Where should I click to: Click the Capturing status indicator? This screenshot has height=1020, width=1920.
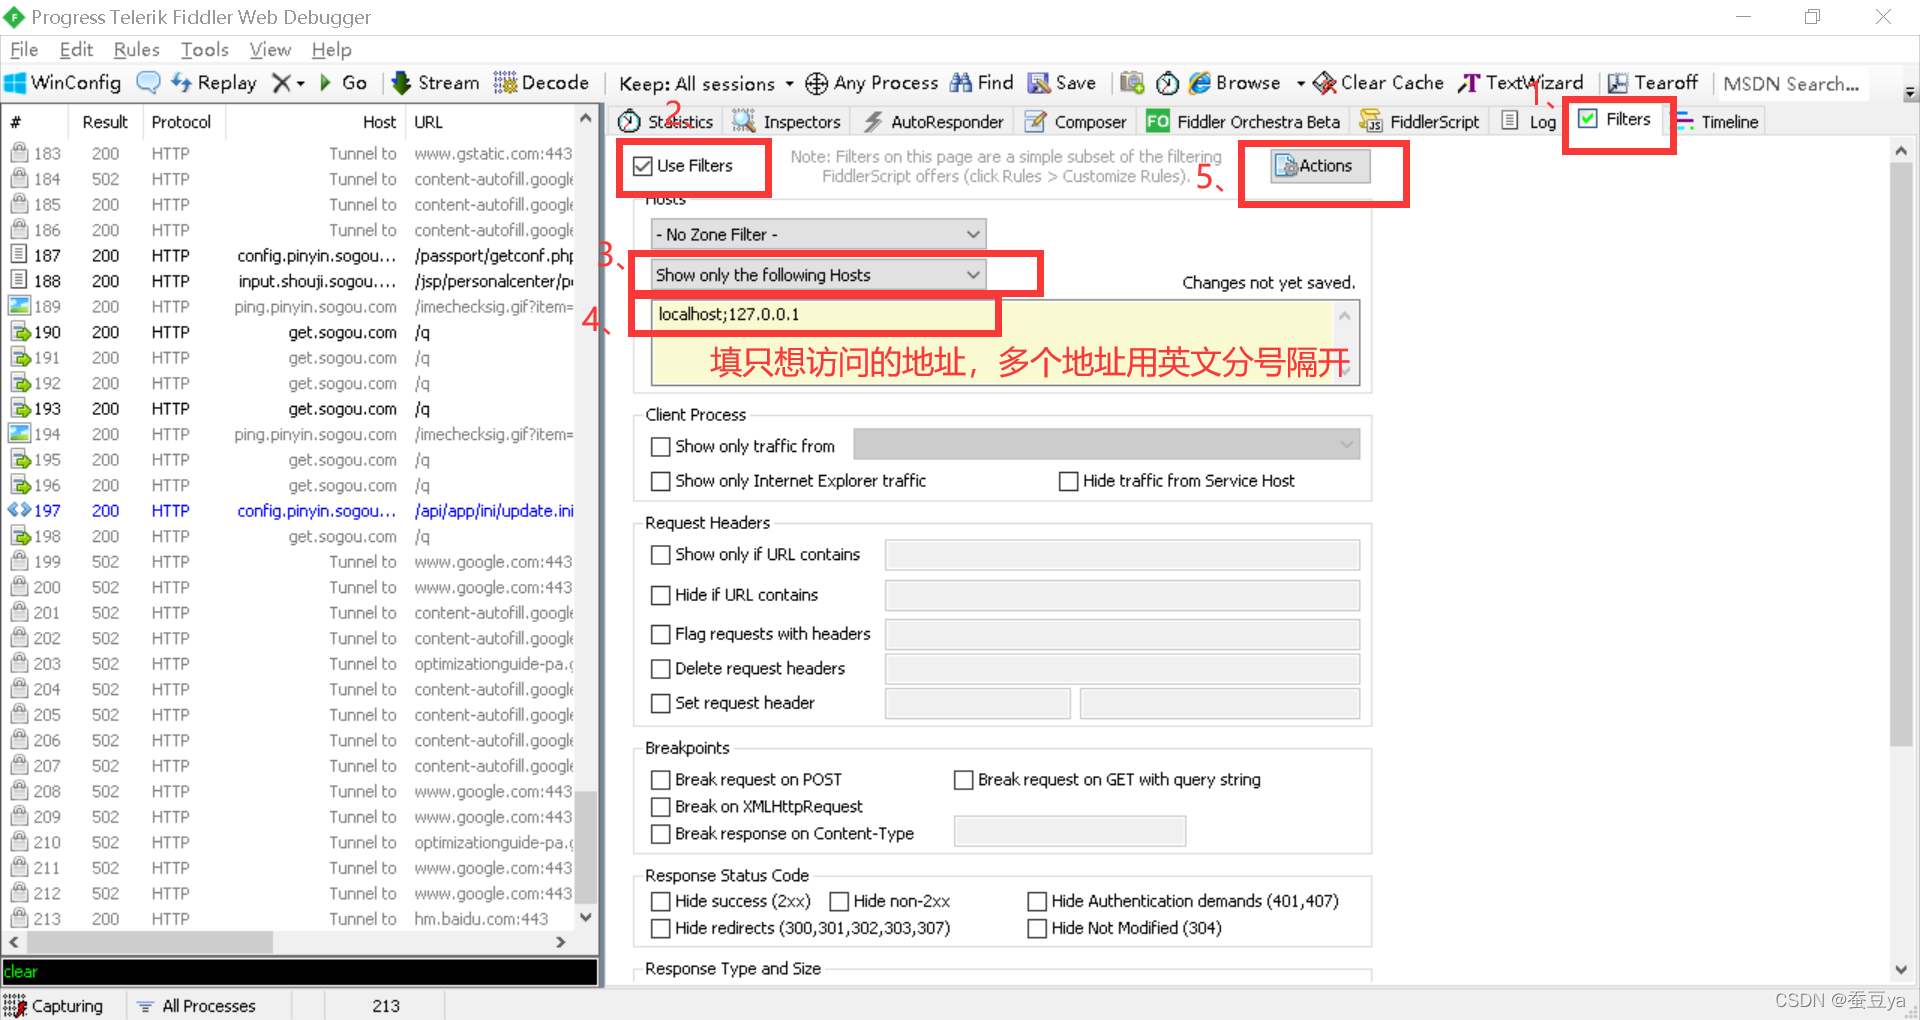point(54,1006)
